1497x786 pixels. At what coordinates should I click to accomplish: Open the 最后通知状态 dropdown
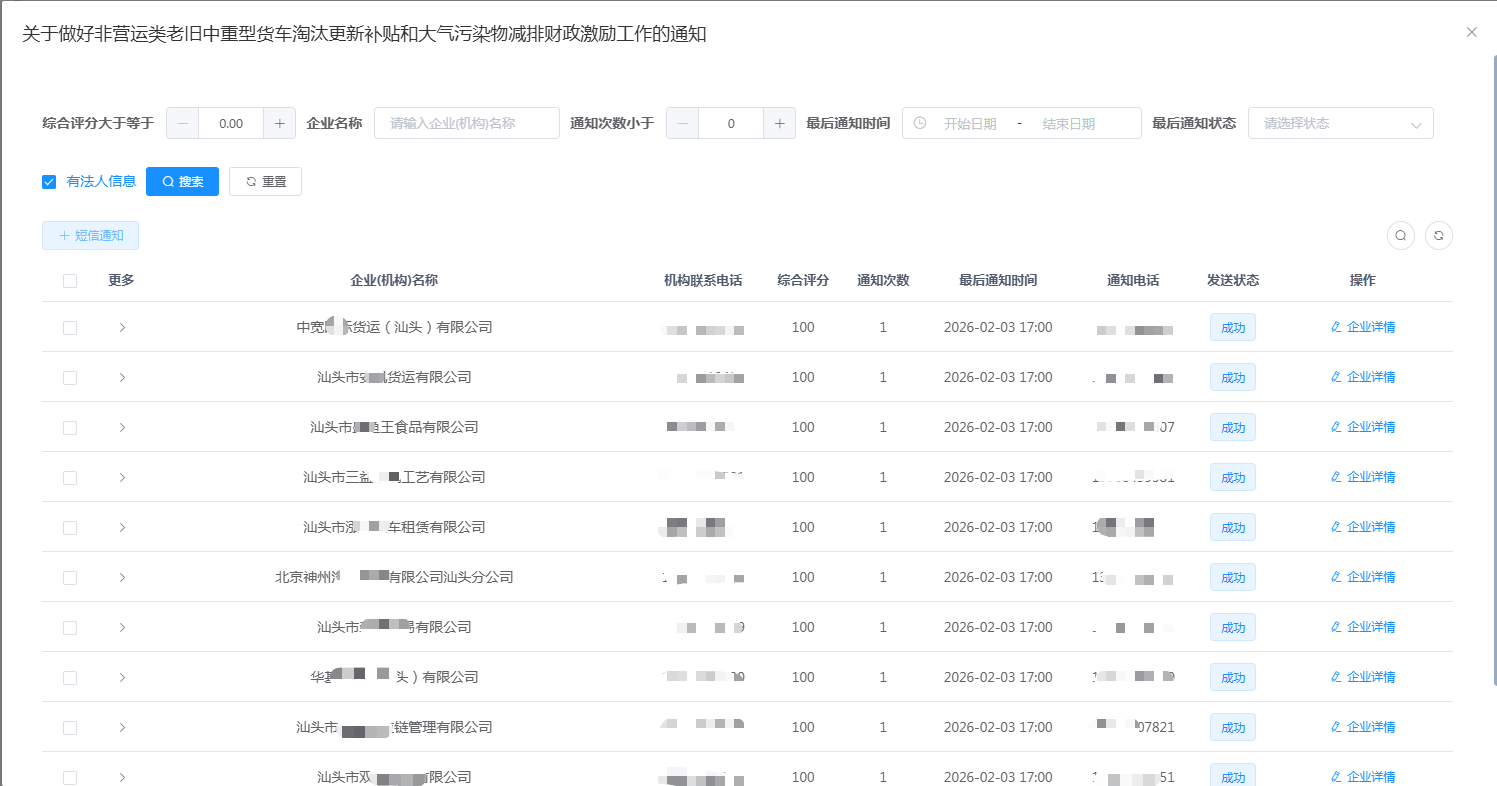click(x=1340, y=123)
